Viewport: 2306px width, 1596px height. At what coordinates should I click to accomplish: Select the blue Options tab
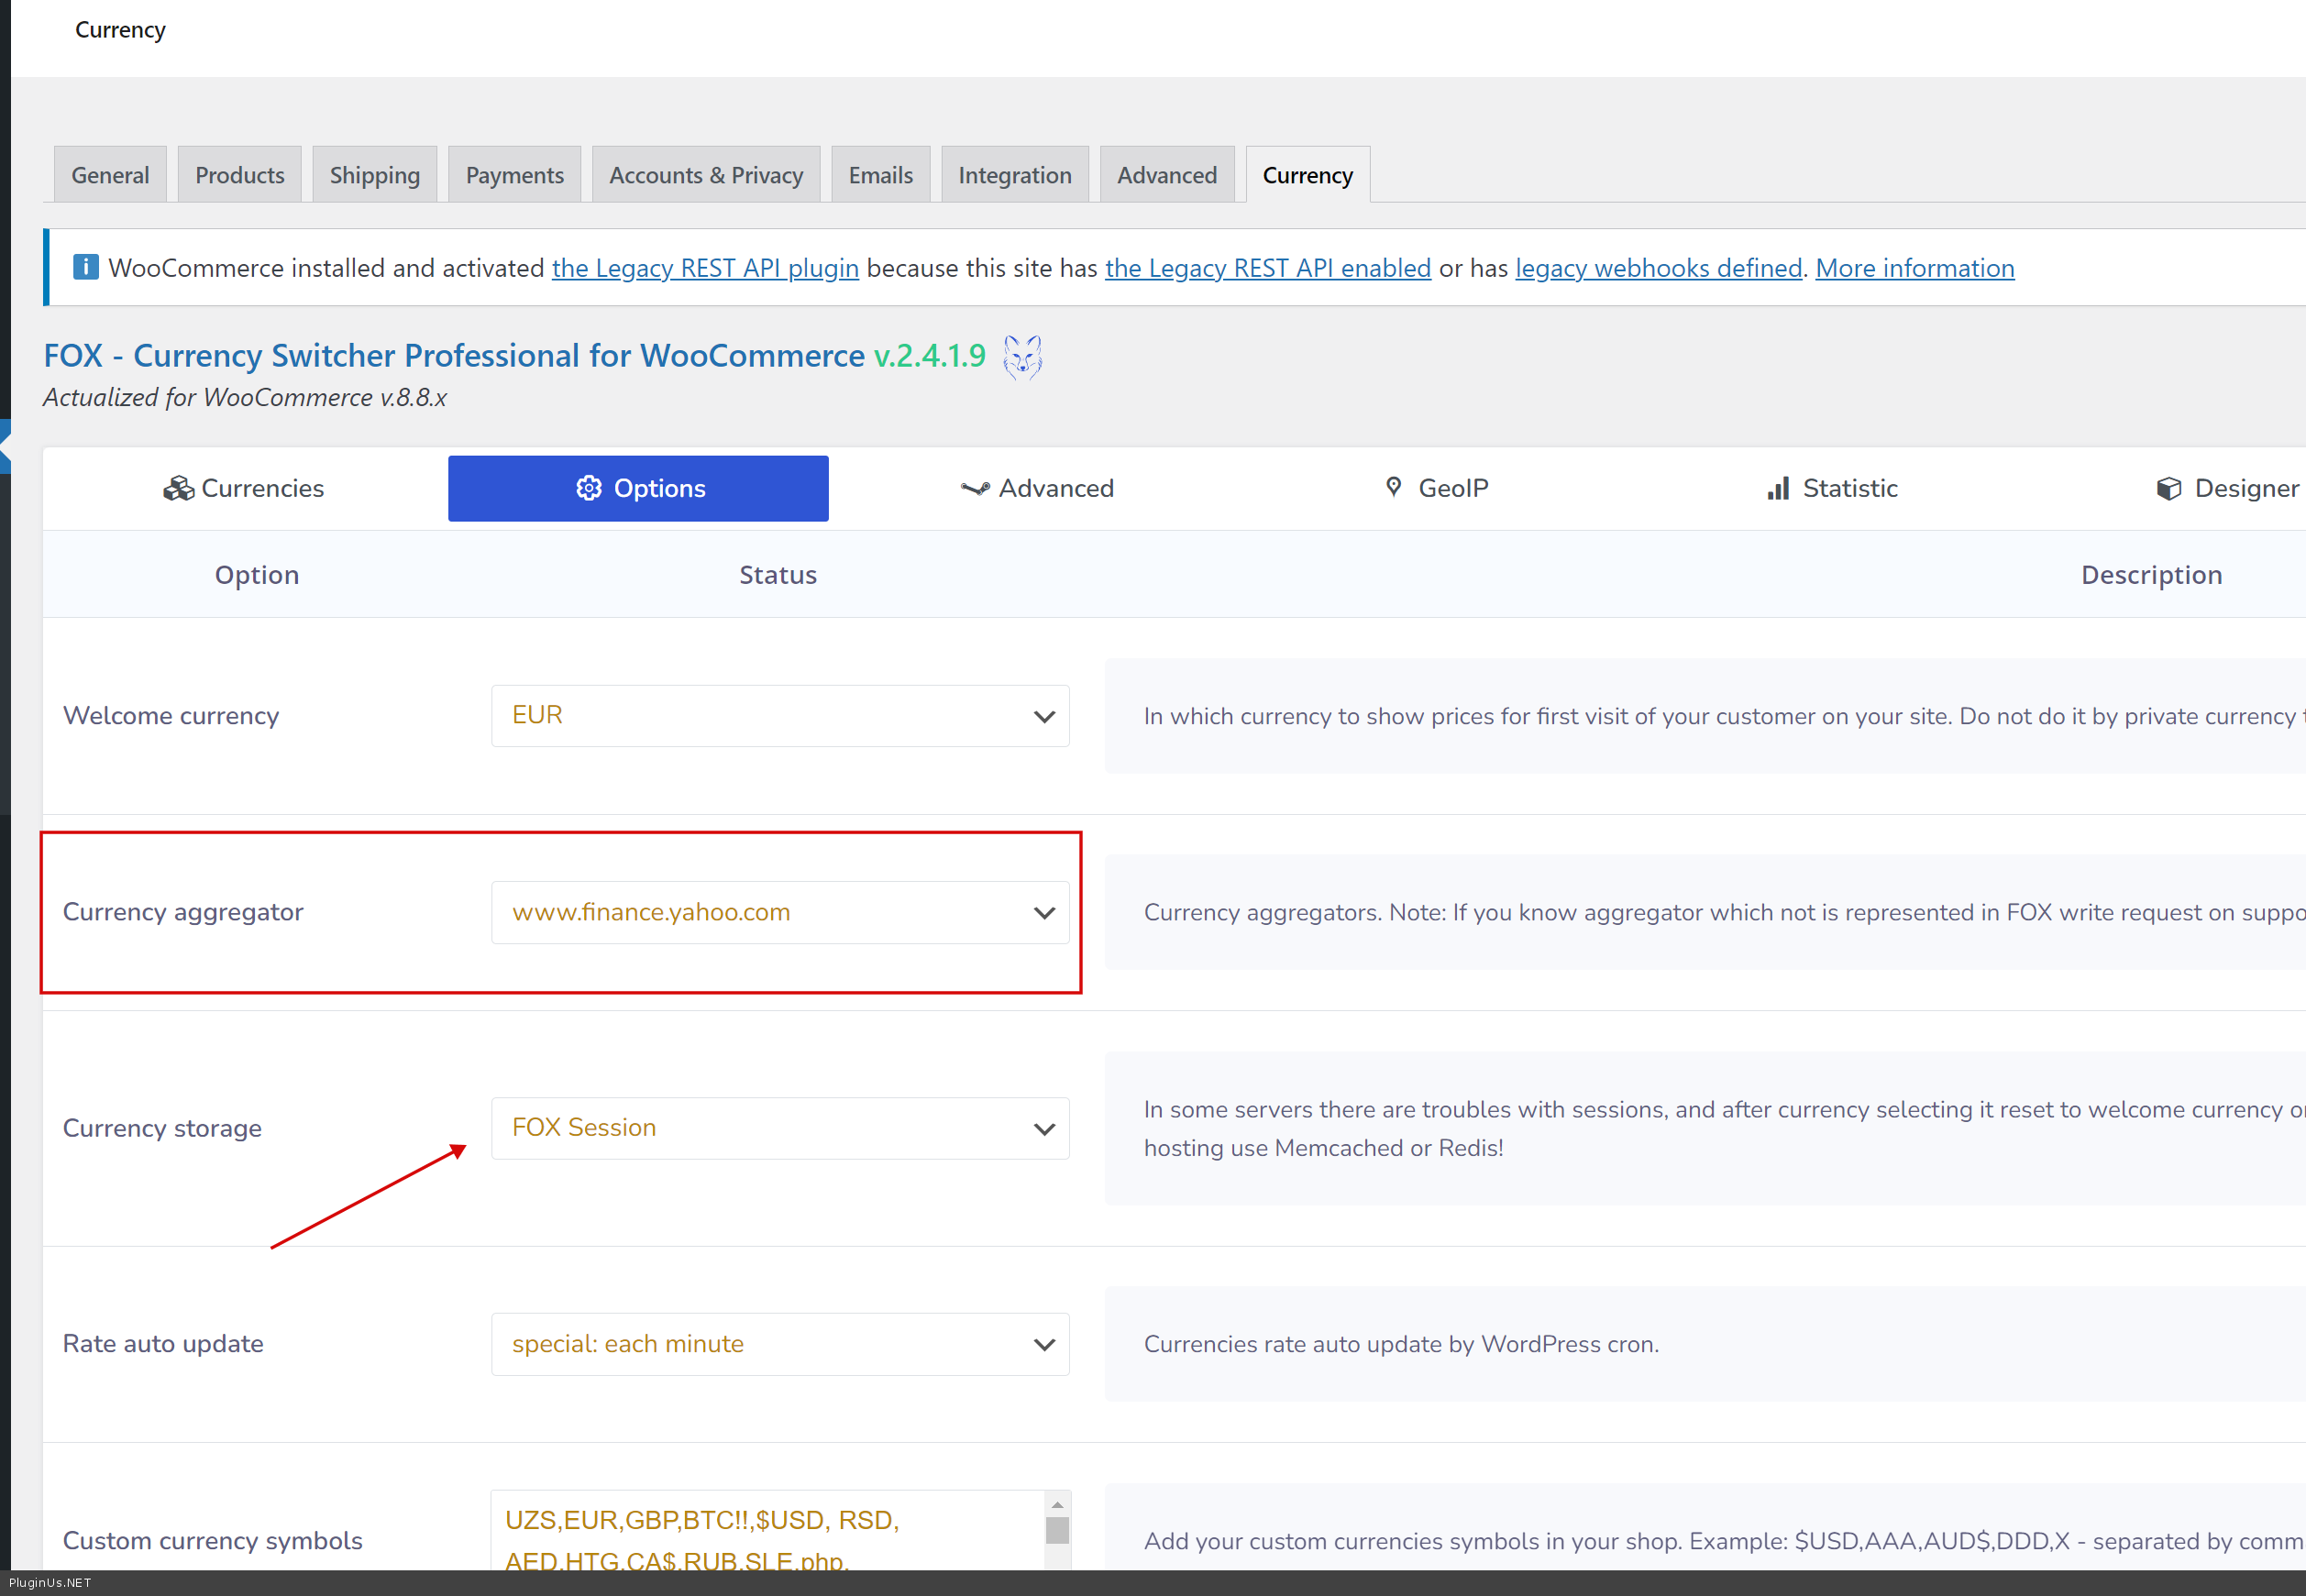[x=638, y=488]
